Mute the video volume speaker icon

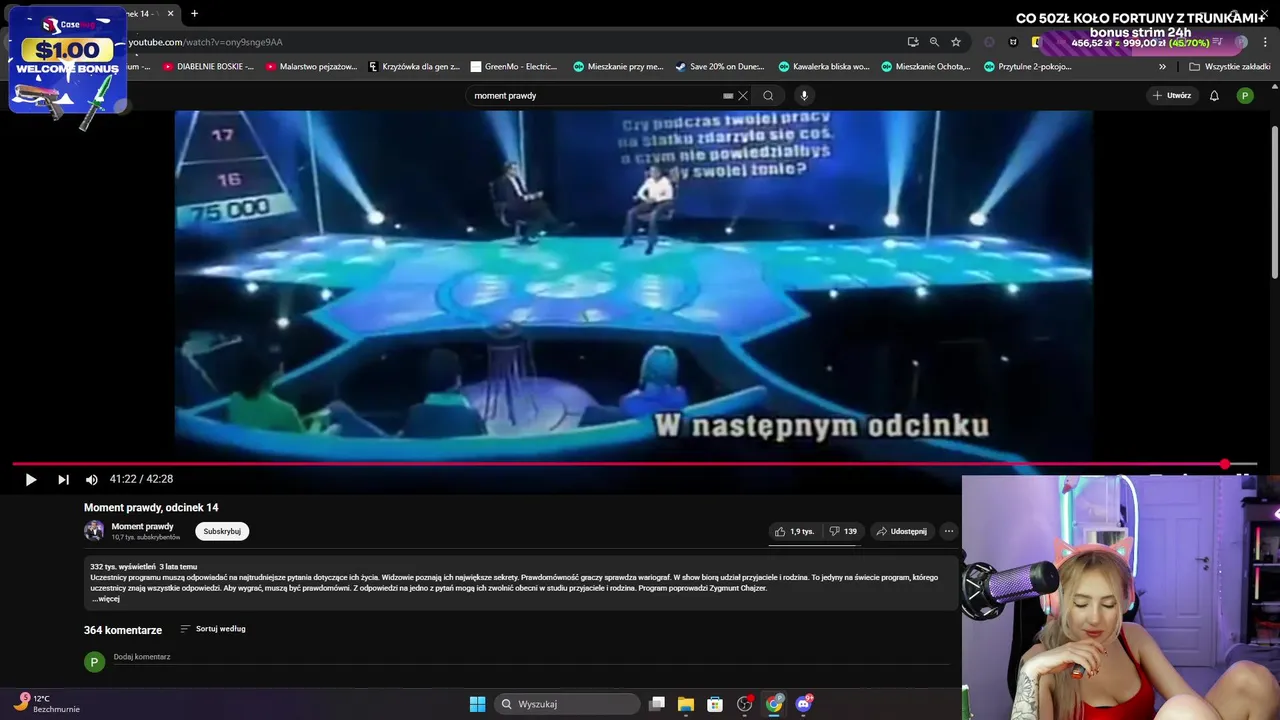tap(91, 480)
